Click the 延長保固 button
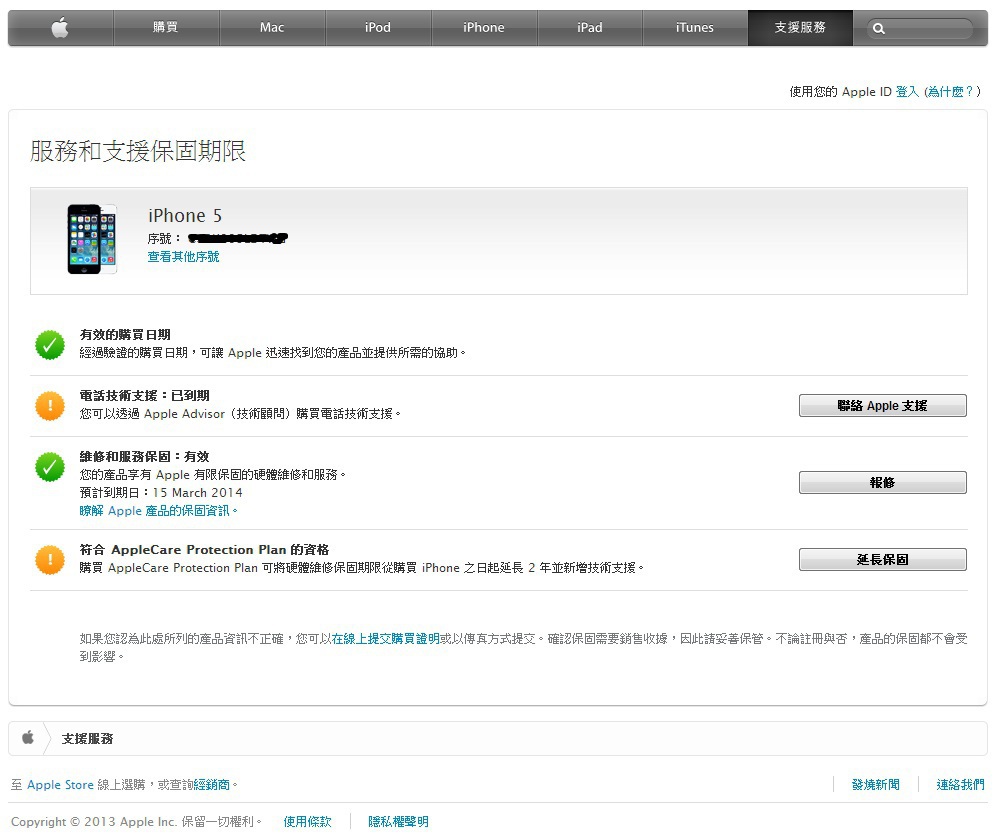Viewport: 998px width, 833px height. coord(883,559)
